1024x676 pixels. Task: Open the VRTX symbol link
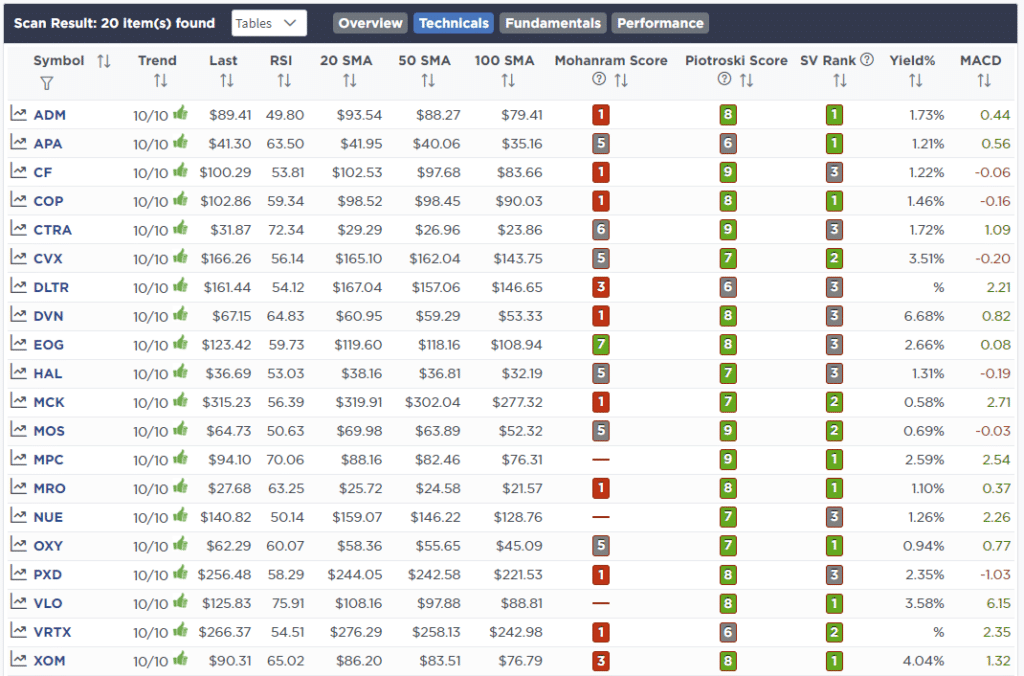[x=52, y=632]
